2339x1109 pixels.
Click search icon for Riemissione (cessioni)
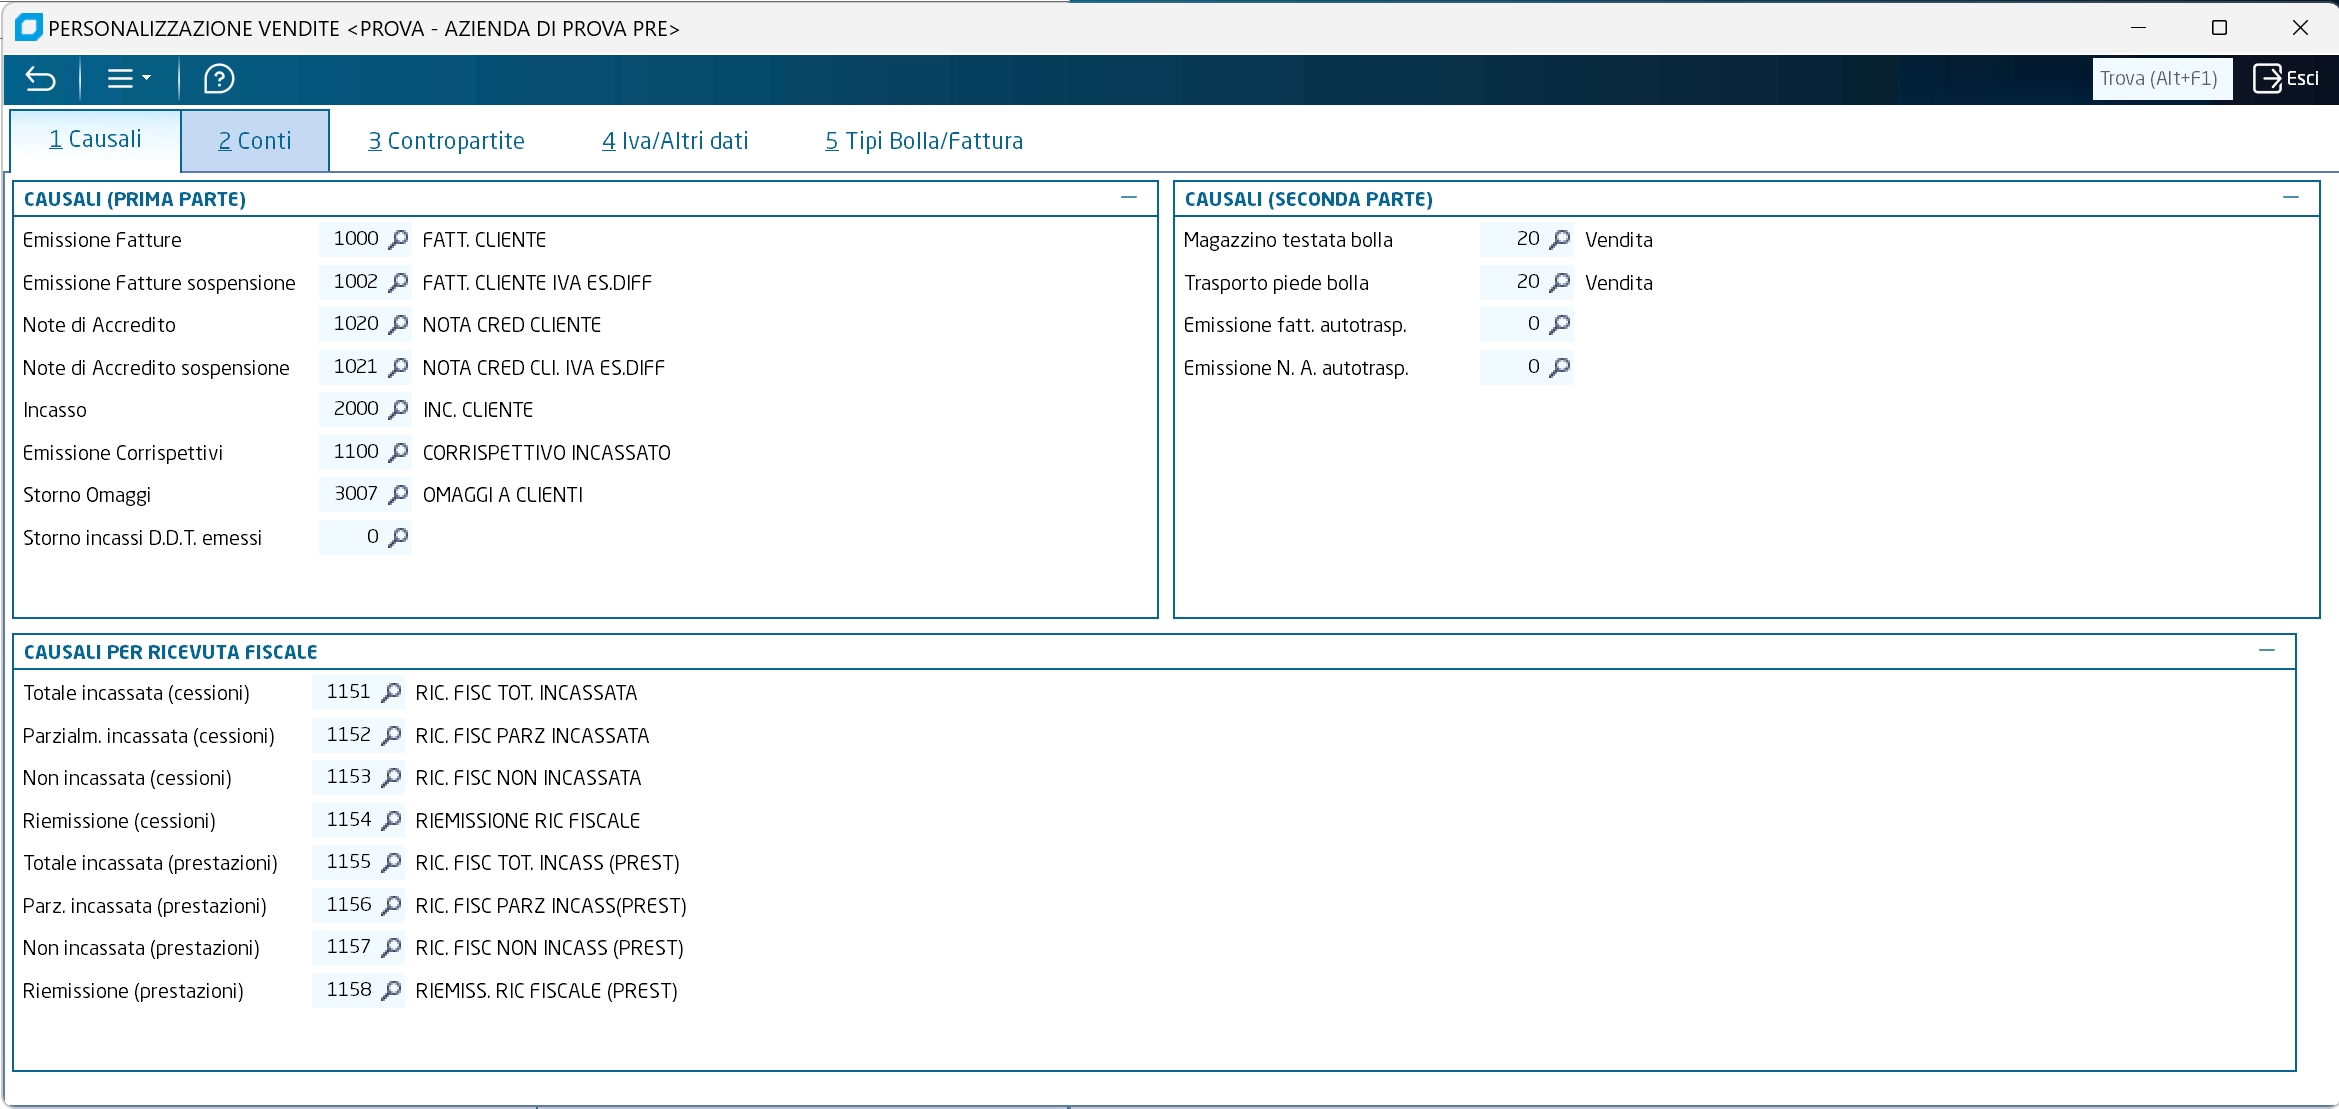tap(392, 820)
